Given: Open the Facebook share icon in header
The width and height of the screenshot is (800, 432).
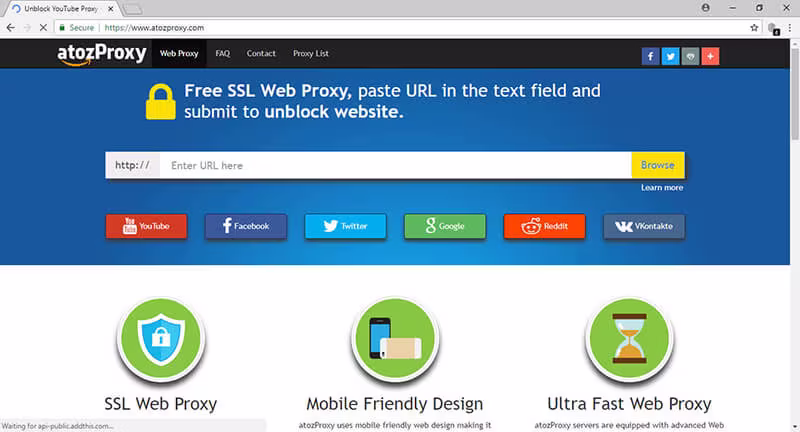Looking at the screenshot, I should [651, 56].
